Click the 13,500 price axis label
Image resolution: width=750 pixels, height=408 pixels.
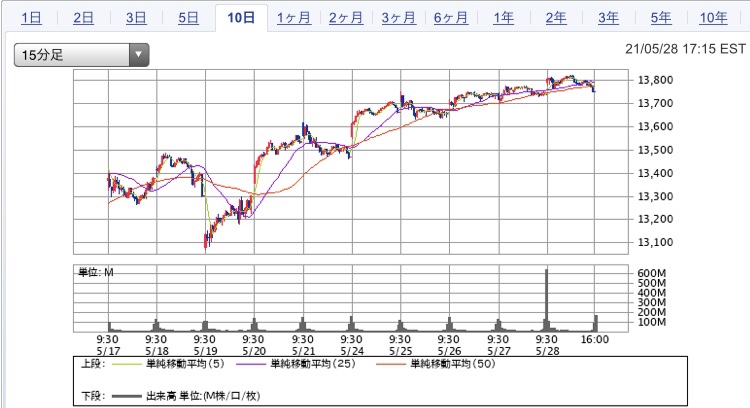pos(655,150)
